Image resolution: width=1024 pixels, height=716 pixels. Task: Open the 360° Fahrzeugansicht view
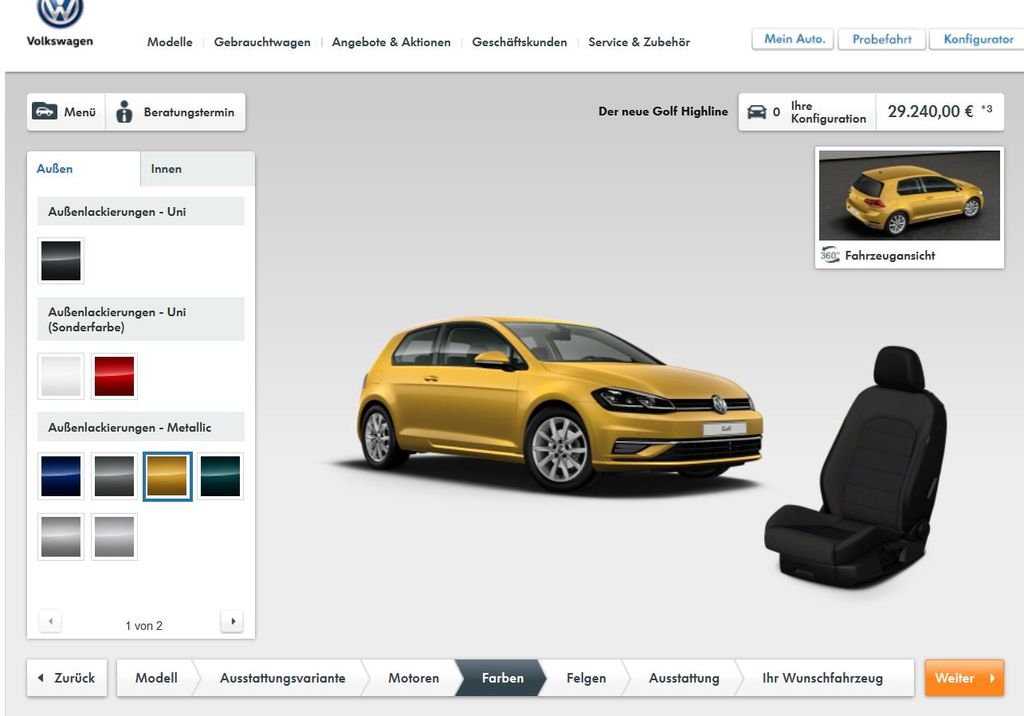tap(876, 255)
